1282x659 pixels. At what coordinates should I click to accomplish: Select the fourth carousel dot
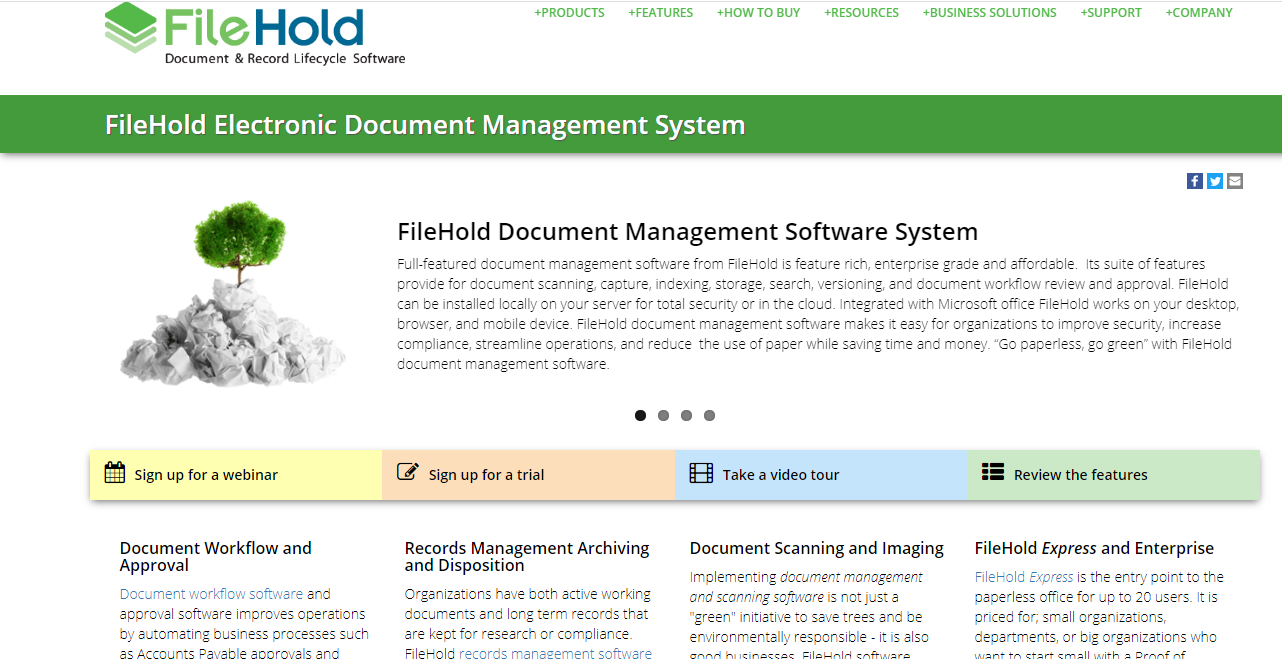click(x=710, y=415)
